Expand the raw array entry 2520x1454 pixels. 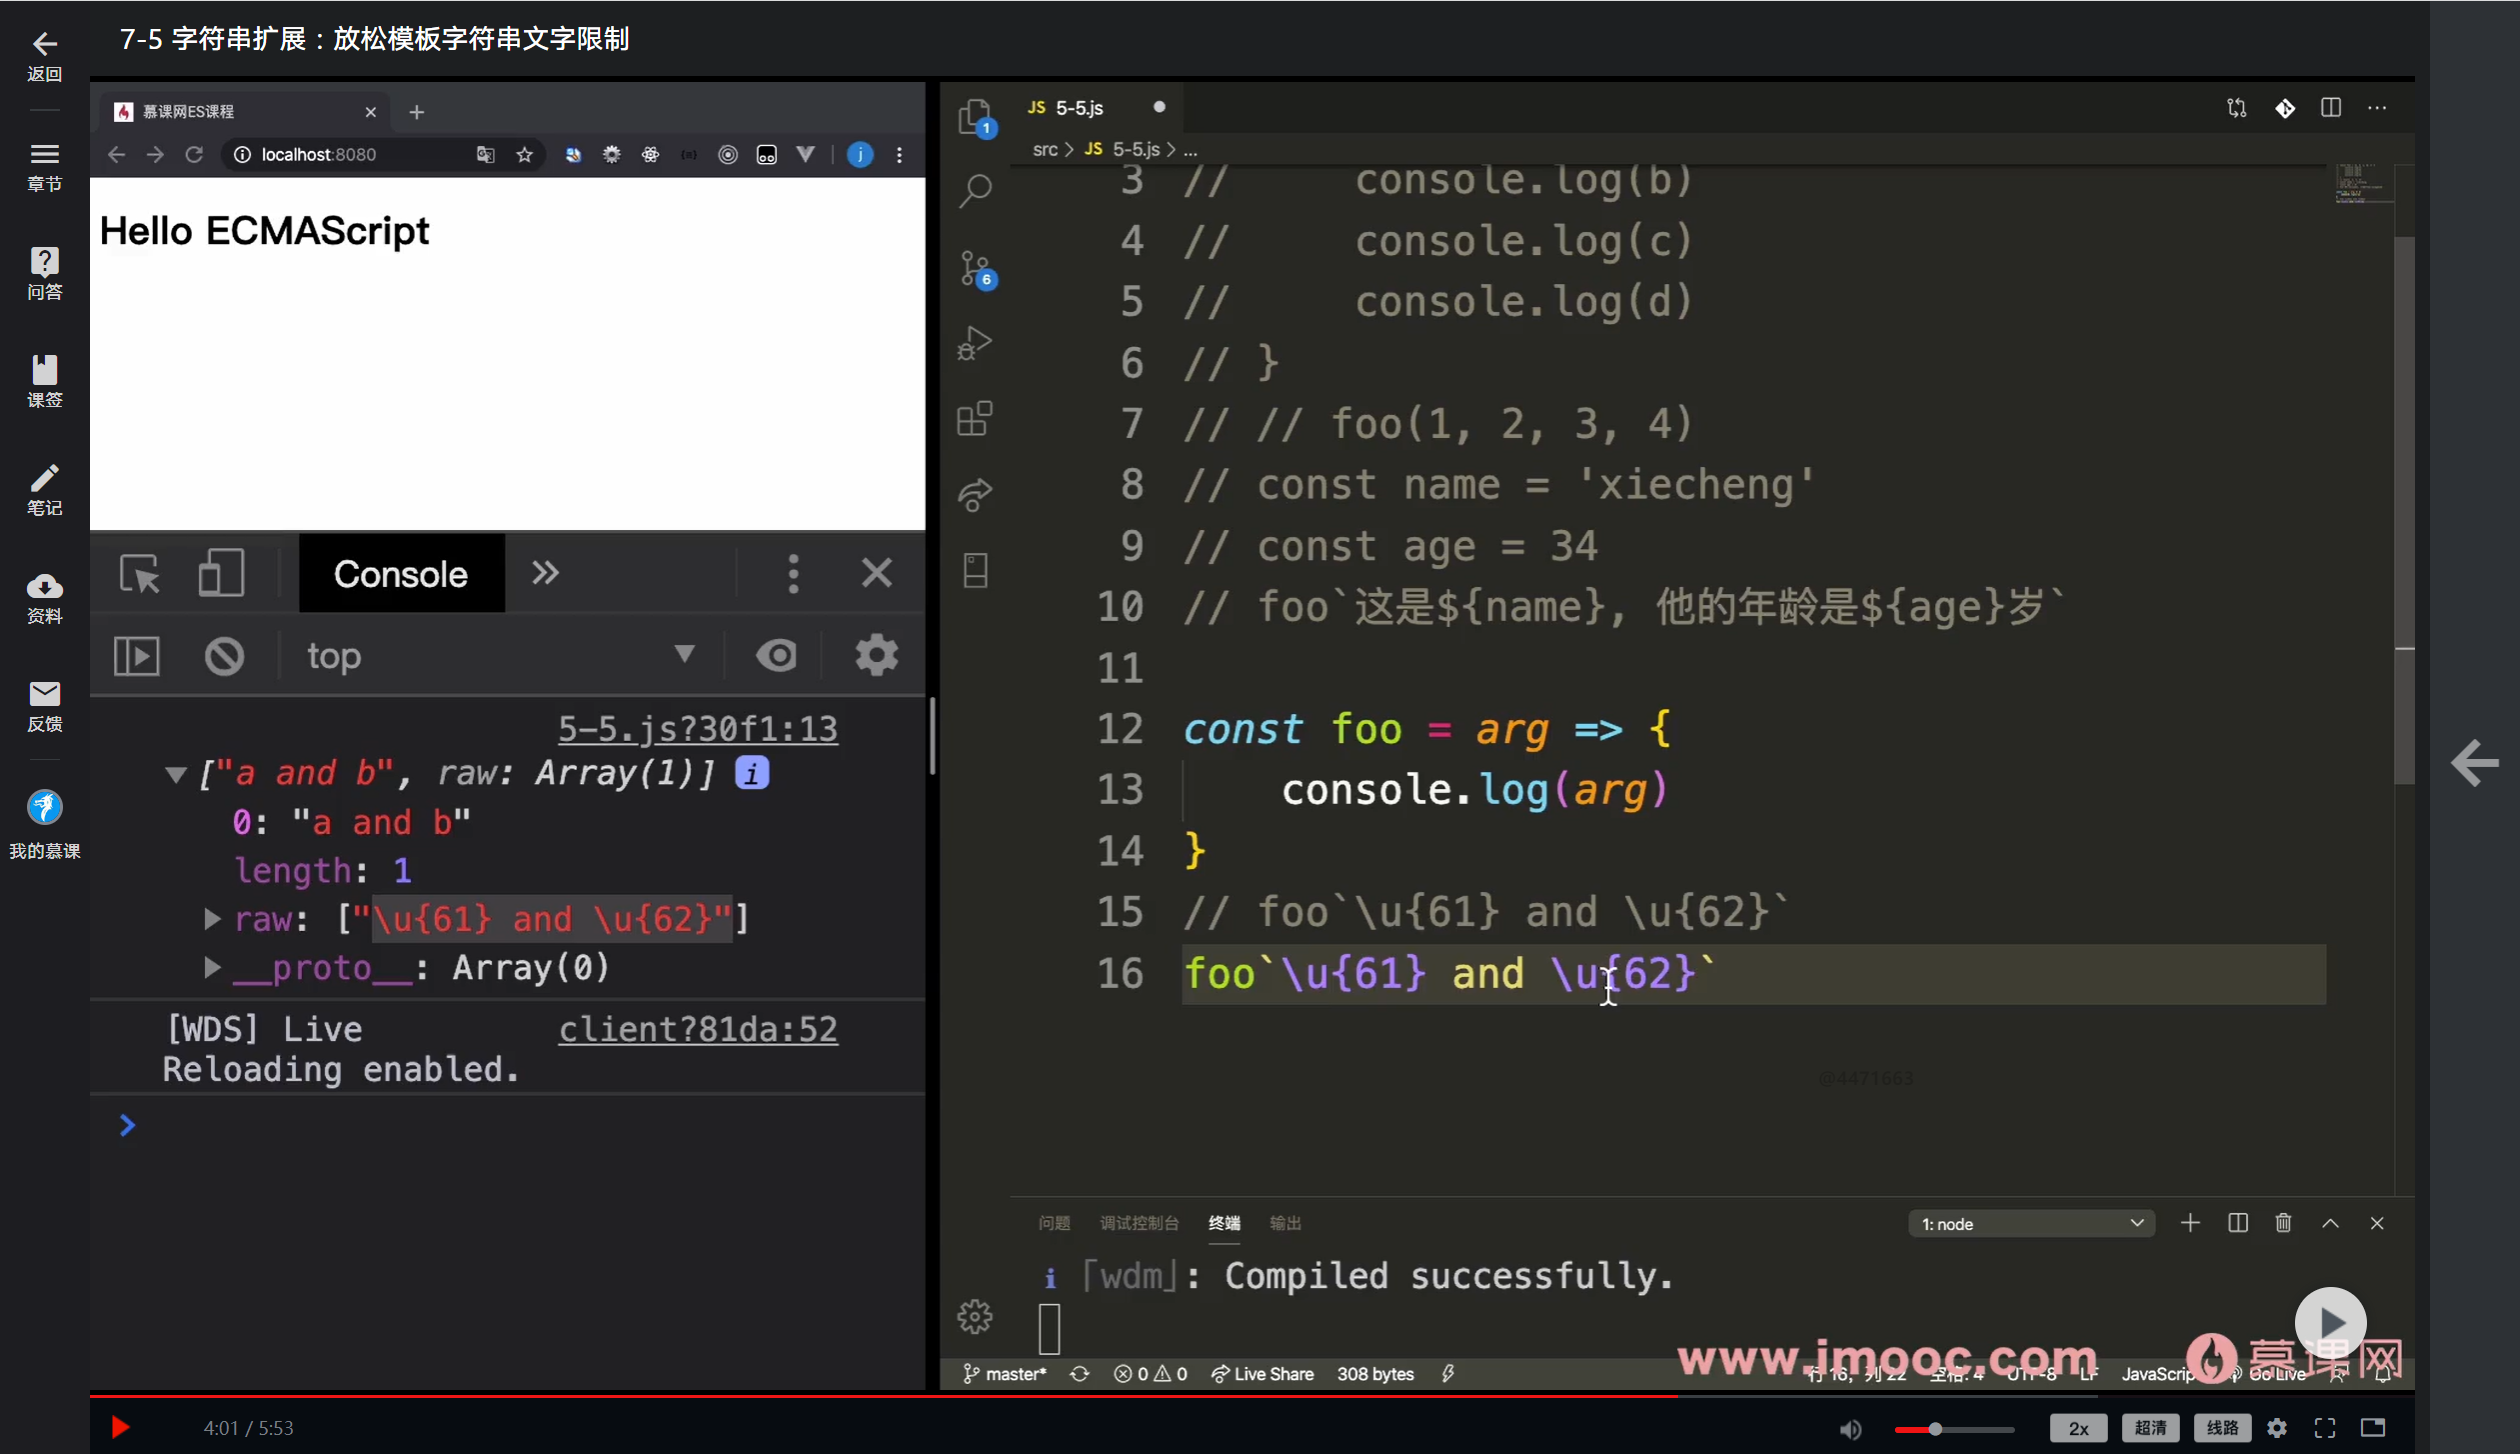point(211,919)
